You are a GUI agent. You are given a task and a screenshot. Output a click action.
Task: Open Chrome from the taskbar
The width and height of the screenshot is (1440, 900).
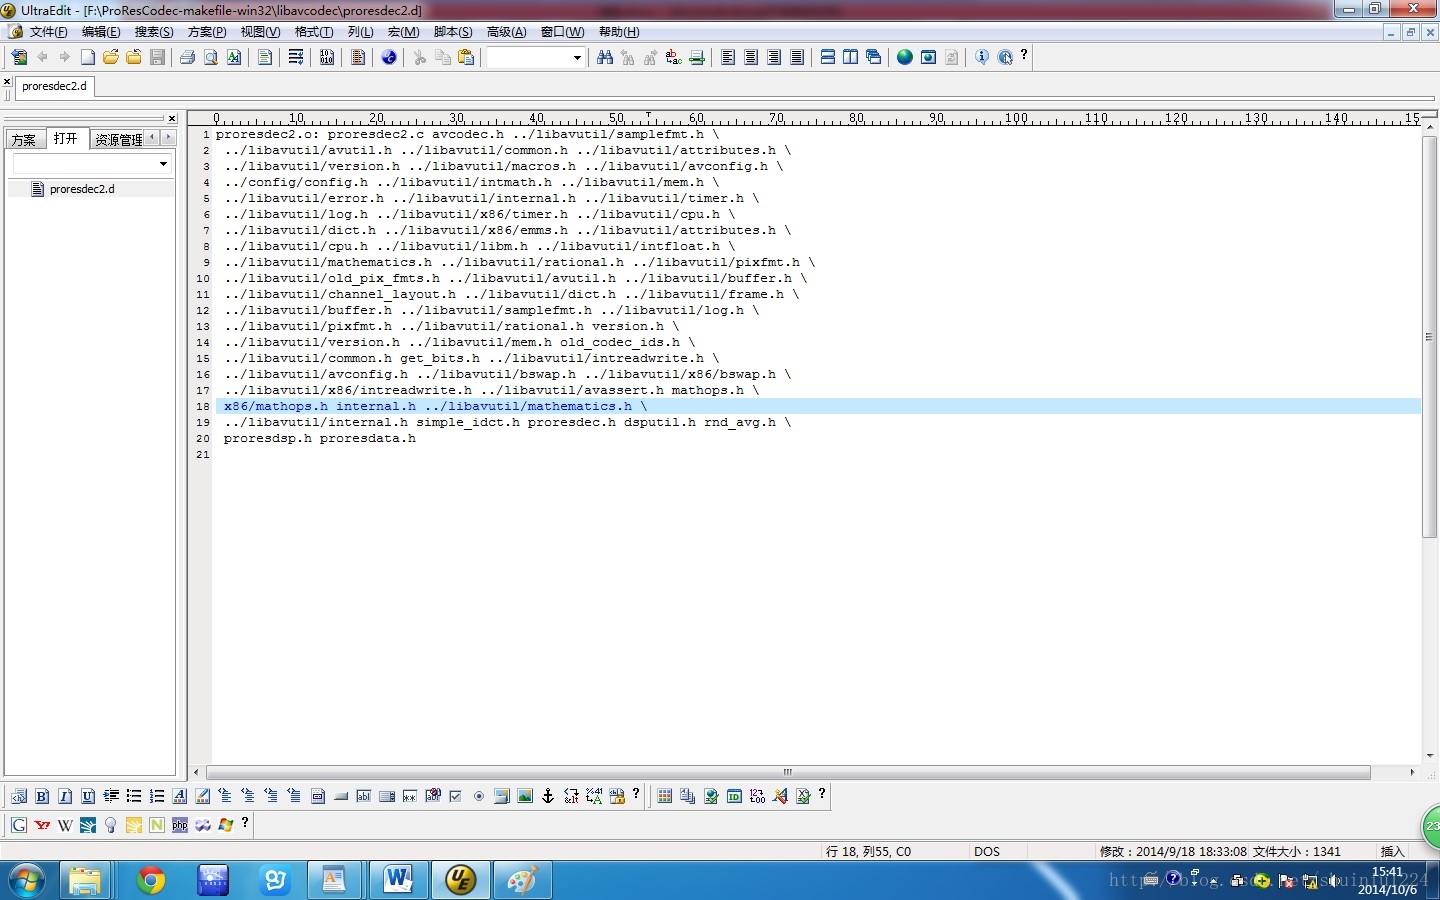click(151, 881)
